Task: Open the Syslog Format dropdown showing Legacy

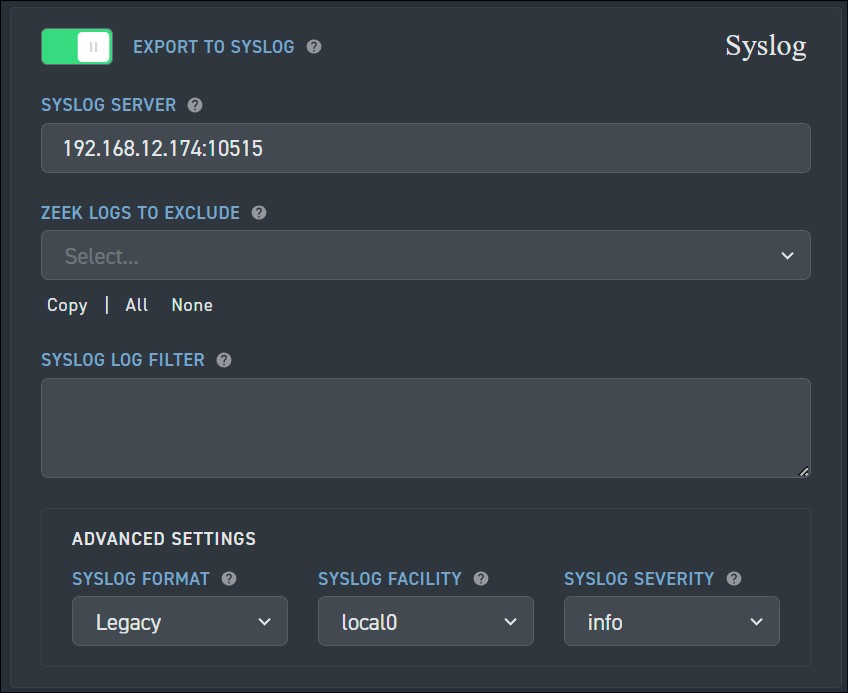Action: 180,621
